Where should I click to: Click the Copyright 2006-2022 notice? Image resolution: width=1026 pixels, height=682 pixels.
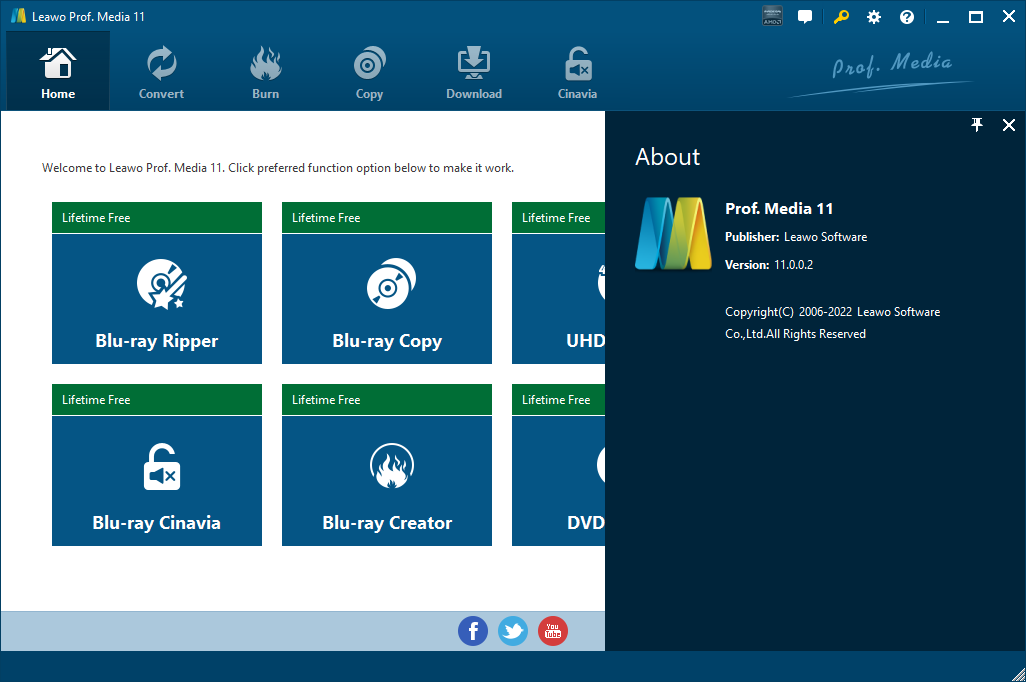(832, 323)
